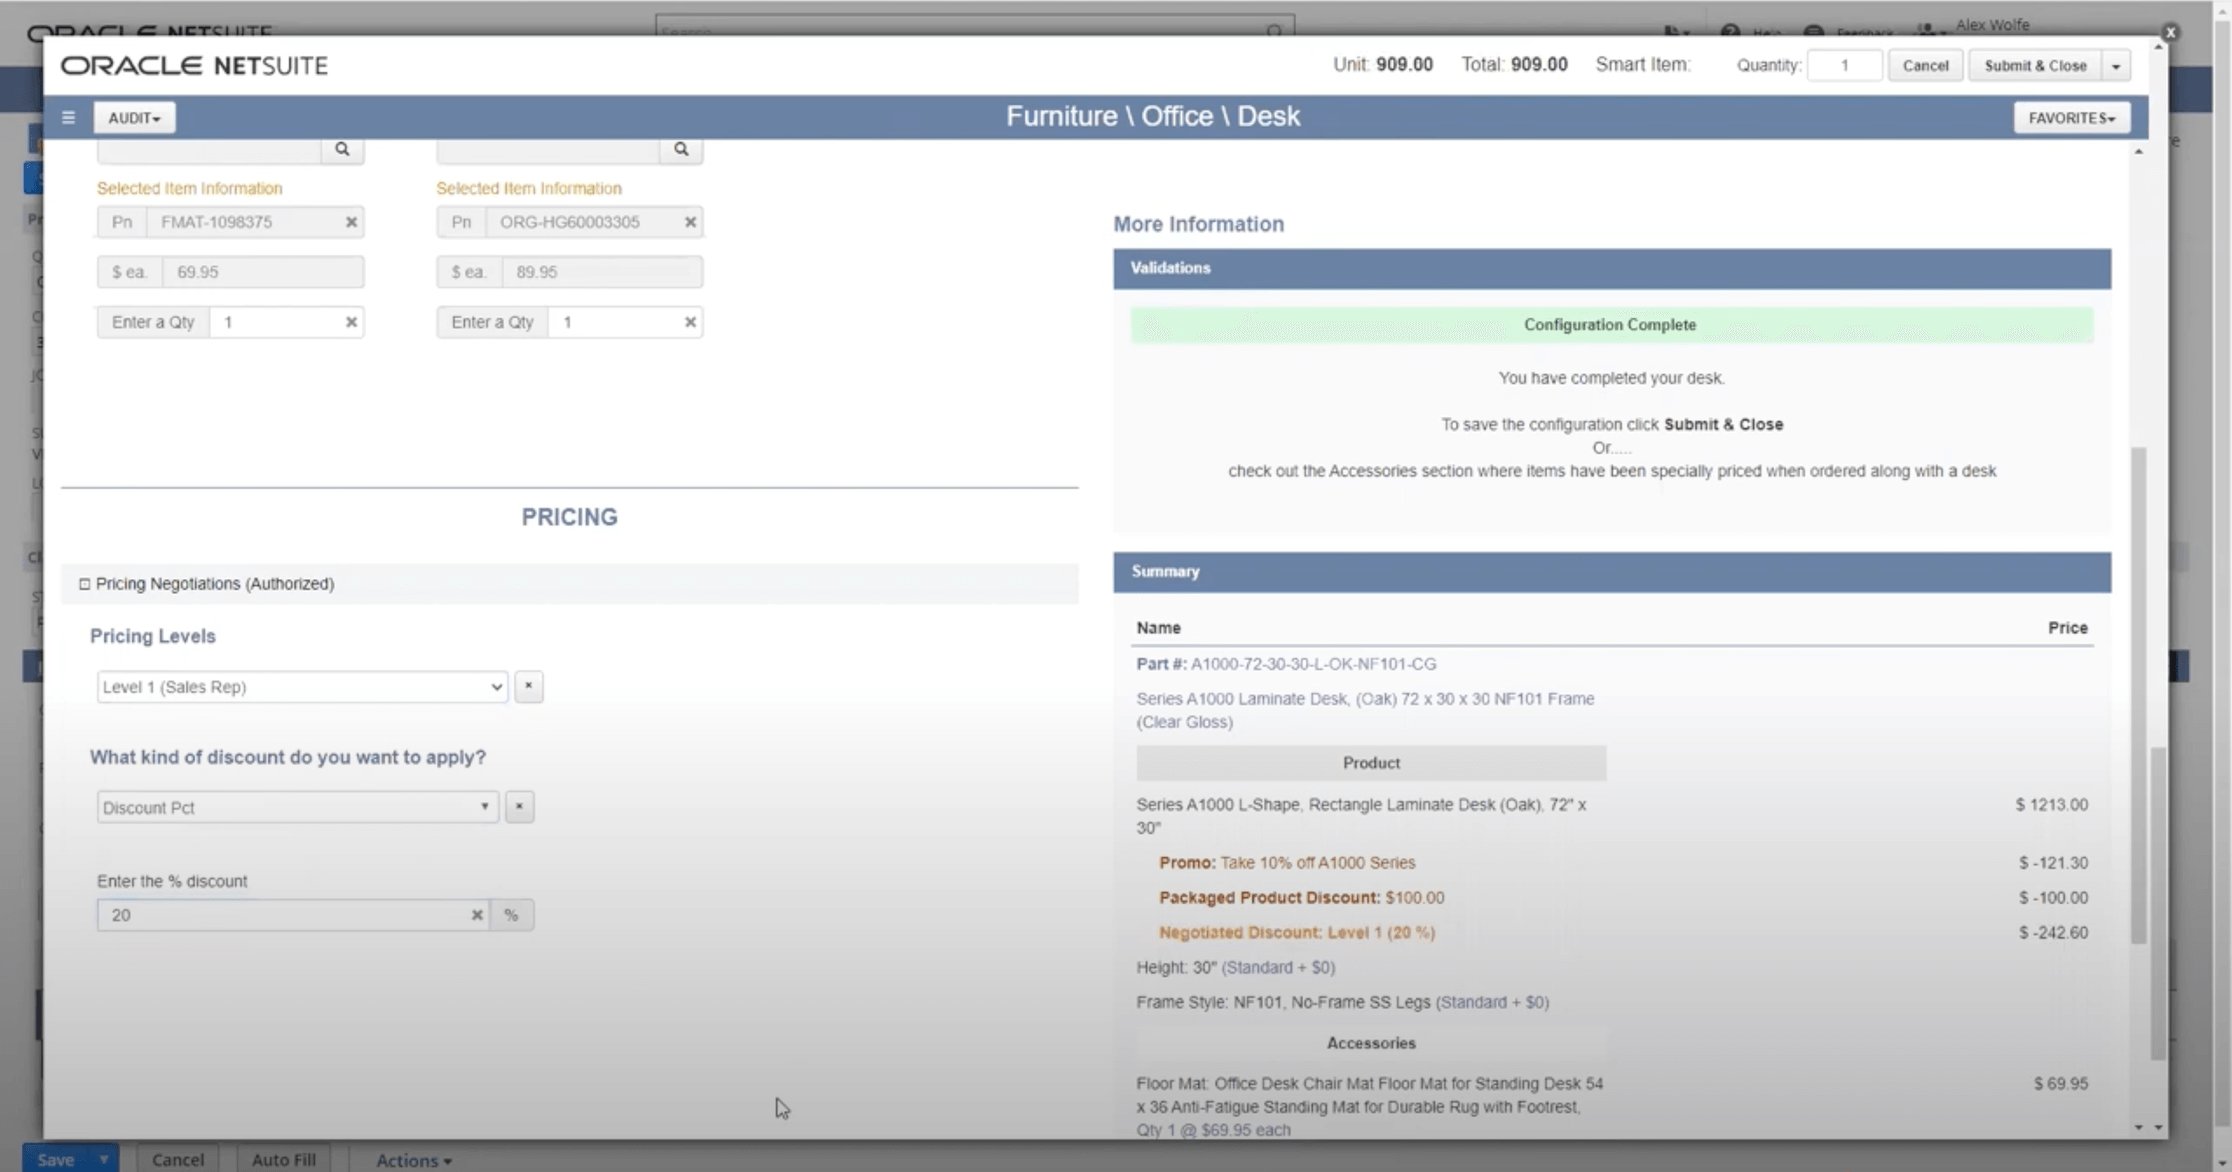Open the hamburger menu icon
The width and height of the screenshot is (2232, 1172).
(x=68, y=117)
